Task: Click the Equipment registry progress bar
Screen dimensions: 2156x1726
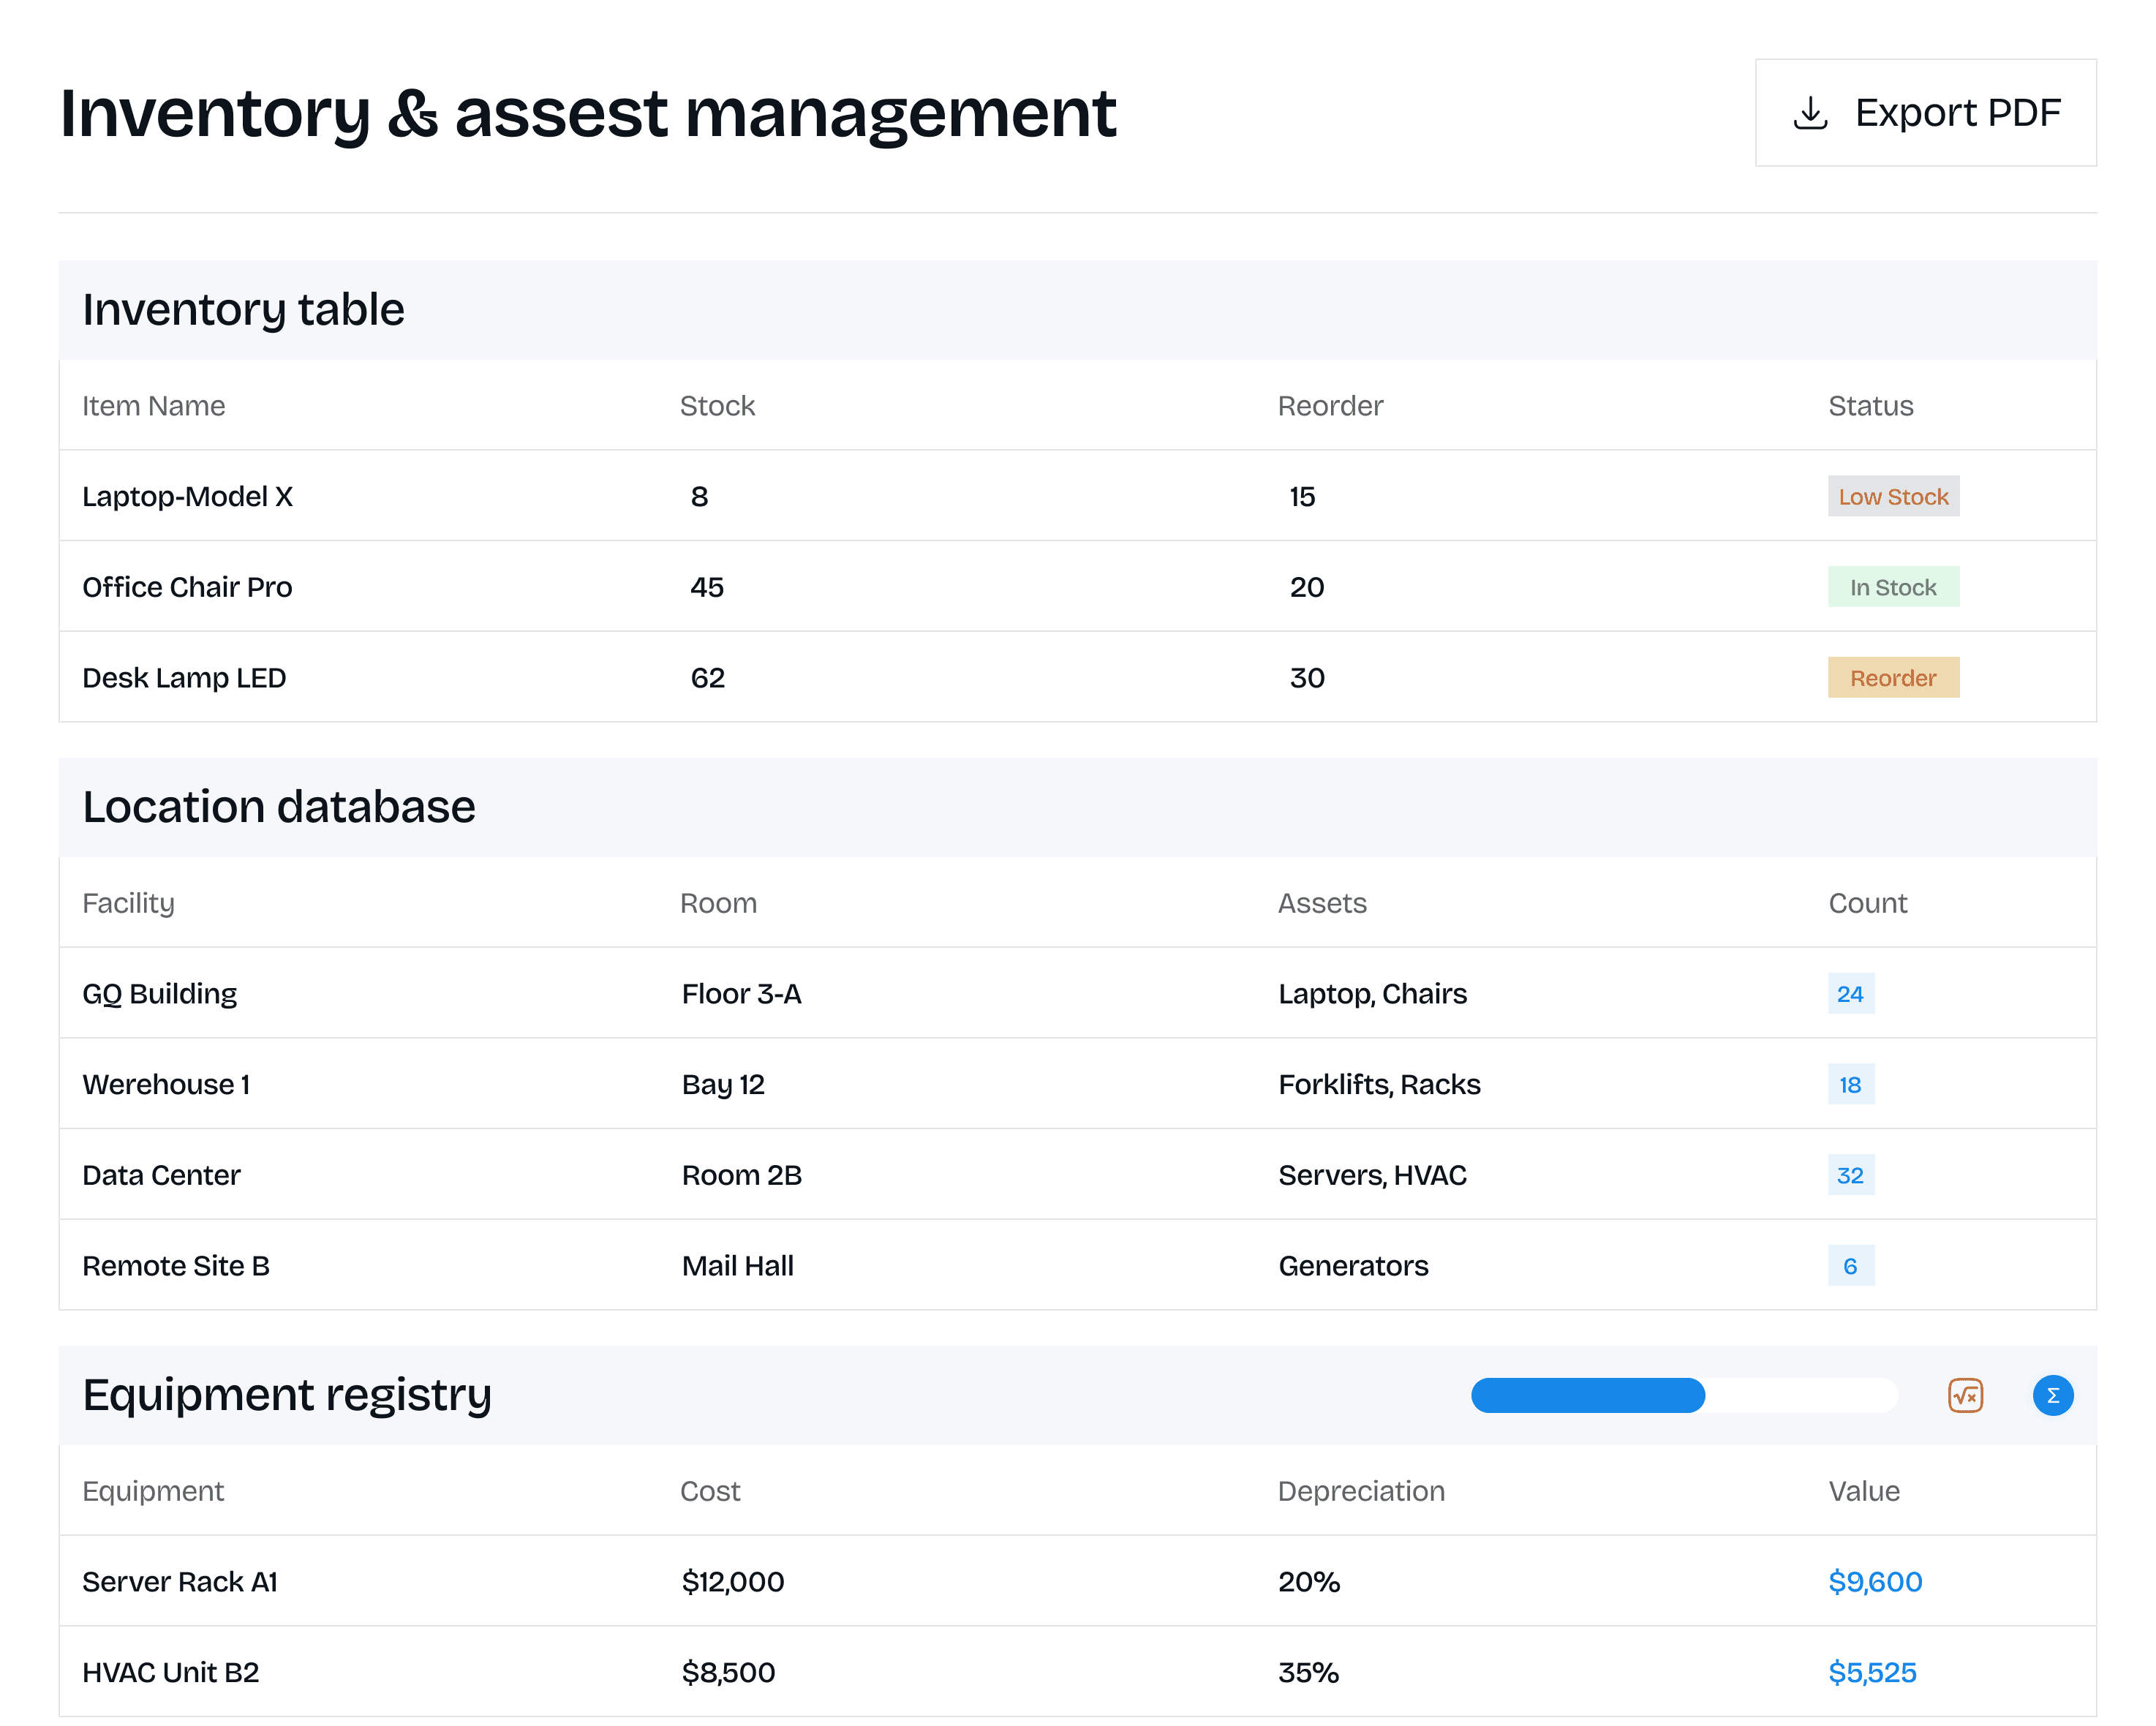Action: (1683, 1395)
